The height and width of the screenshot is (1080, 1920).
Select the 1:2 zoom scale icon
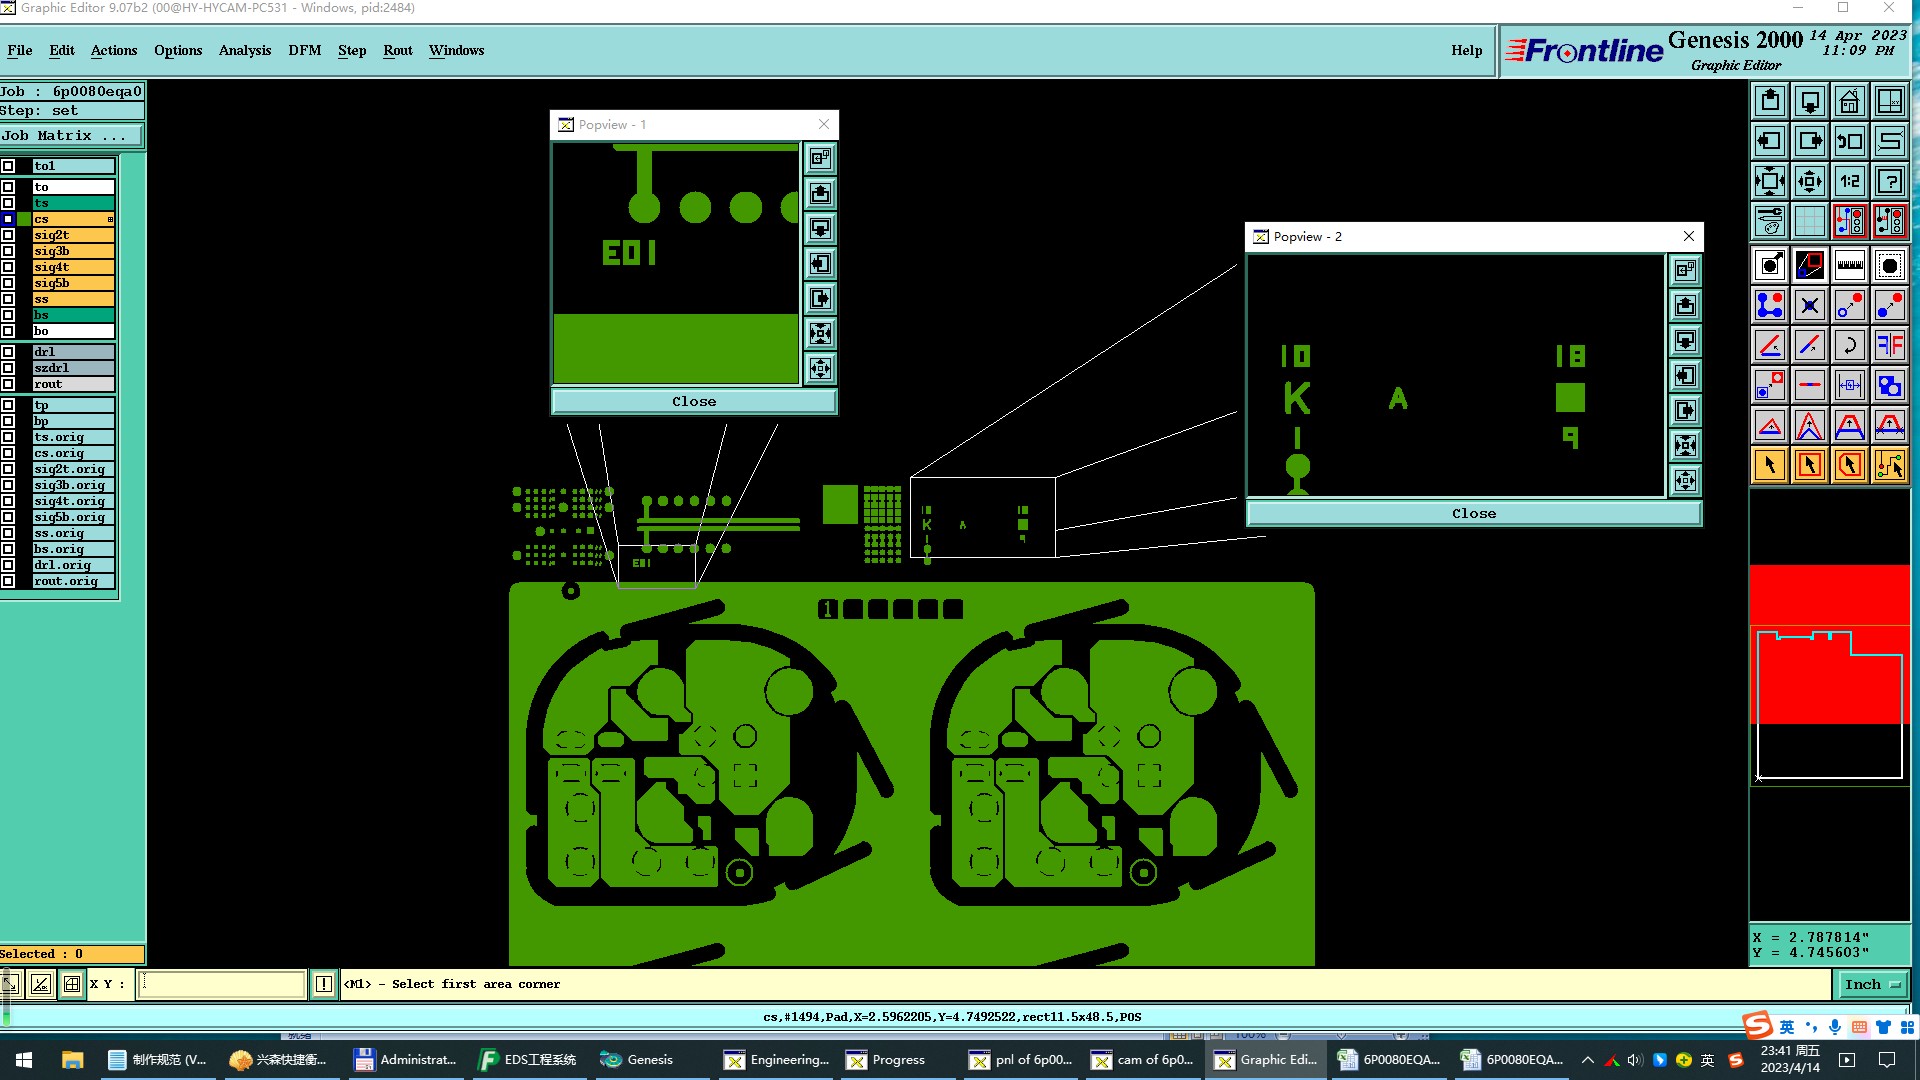point(1849,181)
